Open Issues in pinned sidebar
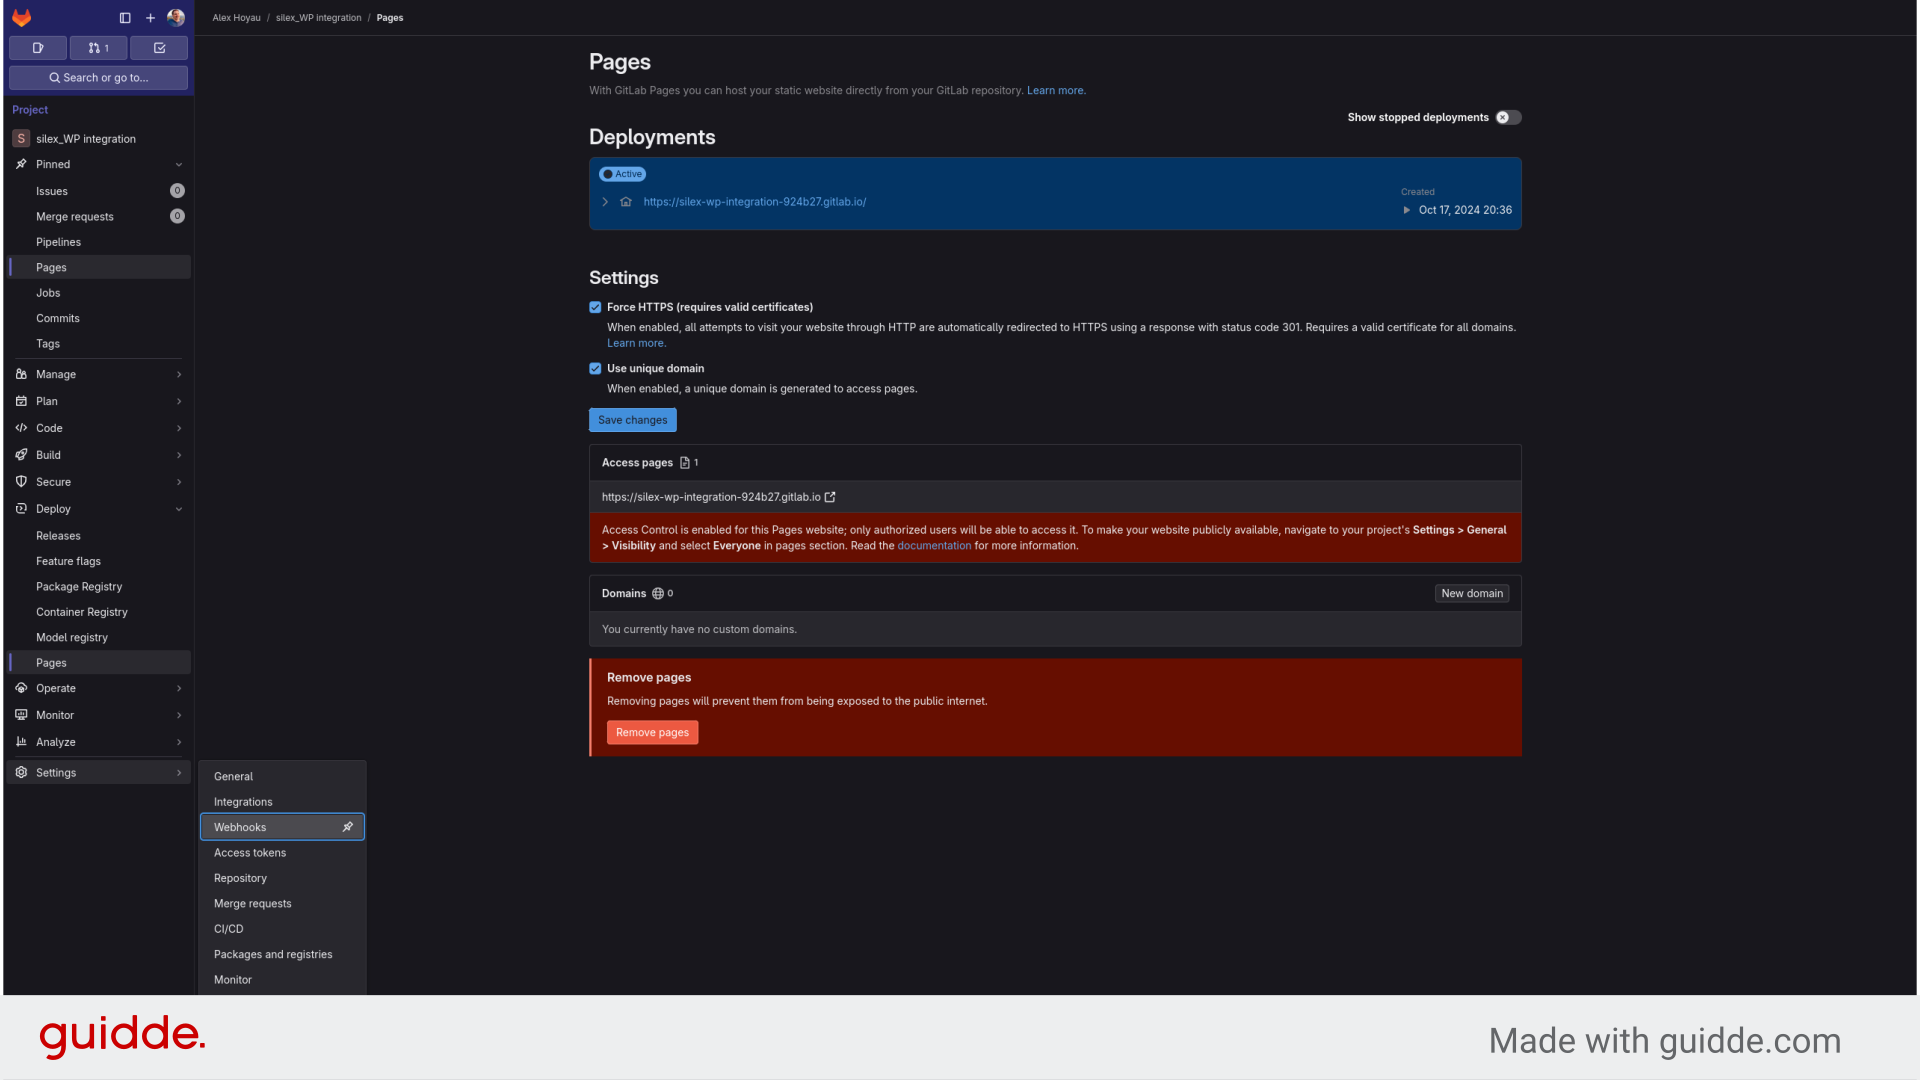The width and height of the screenshot is (1920, 1080). tap(99, 191)
